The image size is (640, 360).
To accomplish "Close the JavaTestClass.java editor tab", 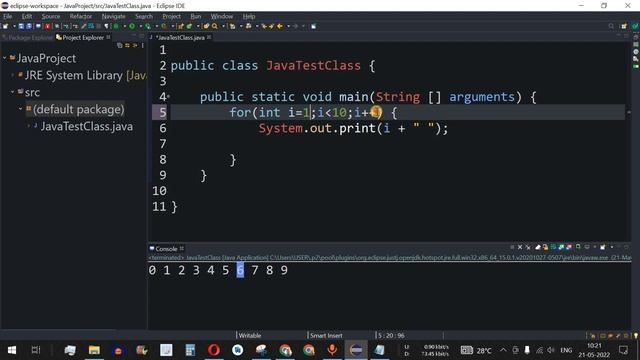I will click(x=209, y=37).
